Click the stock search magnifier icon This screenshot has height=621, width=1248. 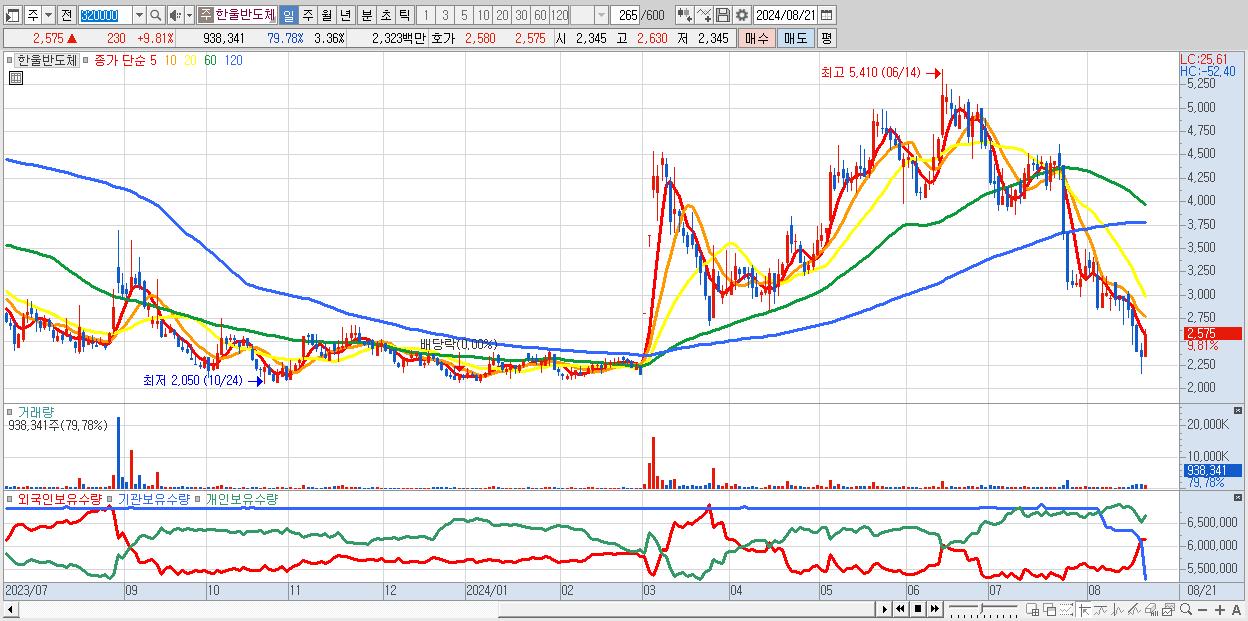tap(155, 15)
